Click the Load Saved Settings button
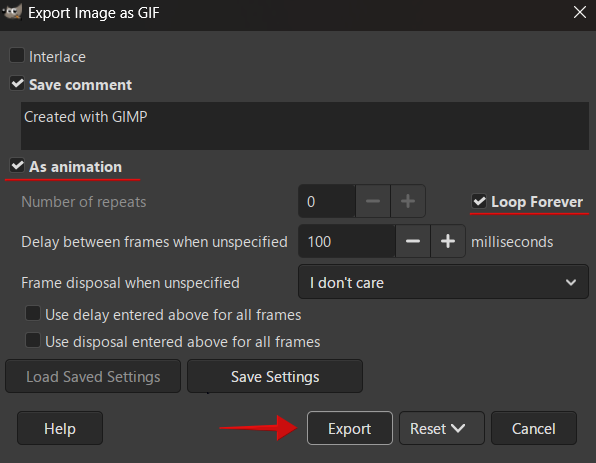This screenshot has width=596, height=463. pos(93,376)
